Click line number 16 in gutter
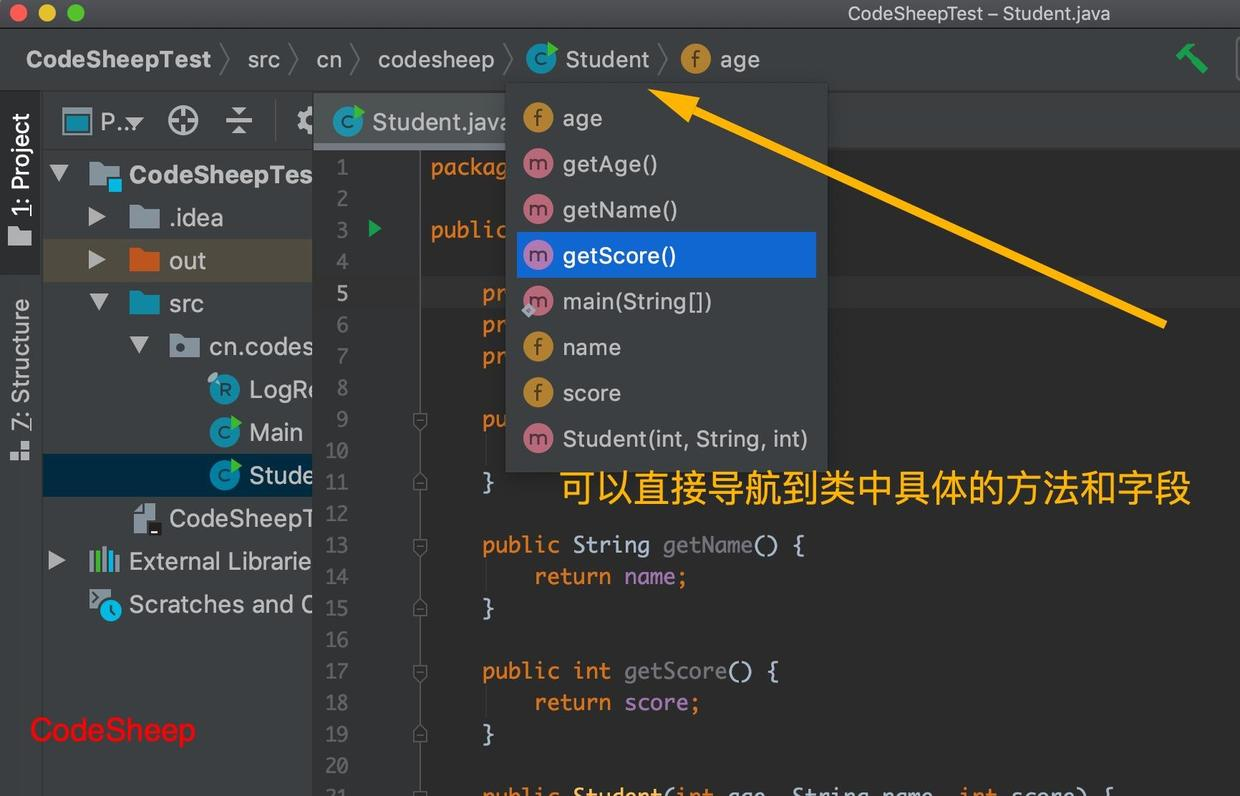Viewport: 1240px width, 796px height. 337,639
